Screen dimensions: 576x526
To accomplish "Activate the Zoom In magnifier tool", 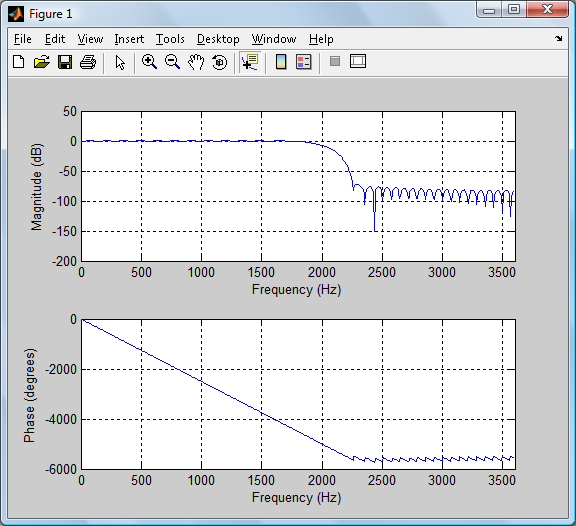I will [x=149, y=62].
